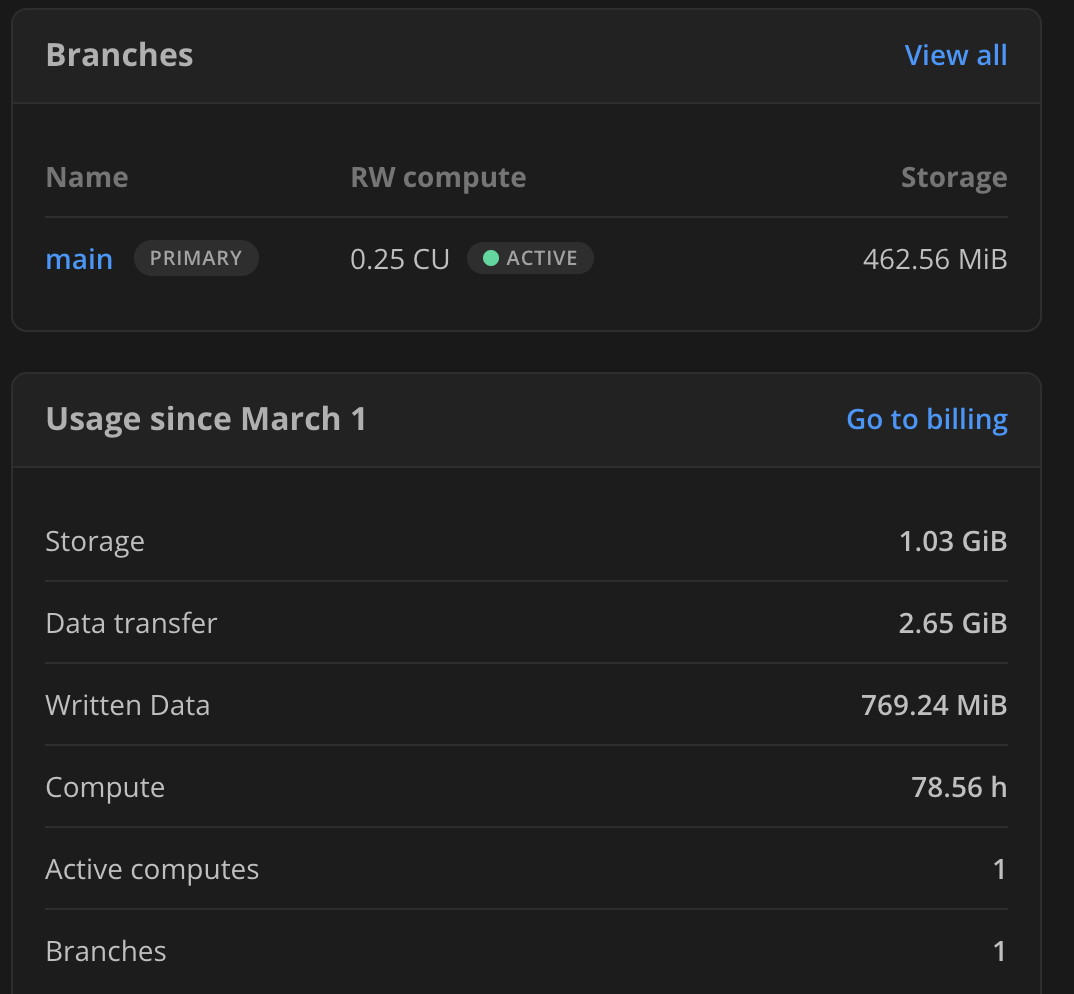Click the Usage since March 1 heading

point(206,419)
